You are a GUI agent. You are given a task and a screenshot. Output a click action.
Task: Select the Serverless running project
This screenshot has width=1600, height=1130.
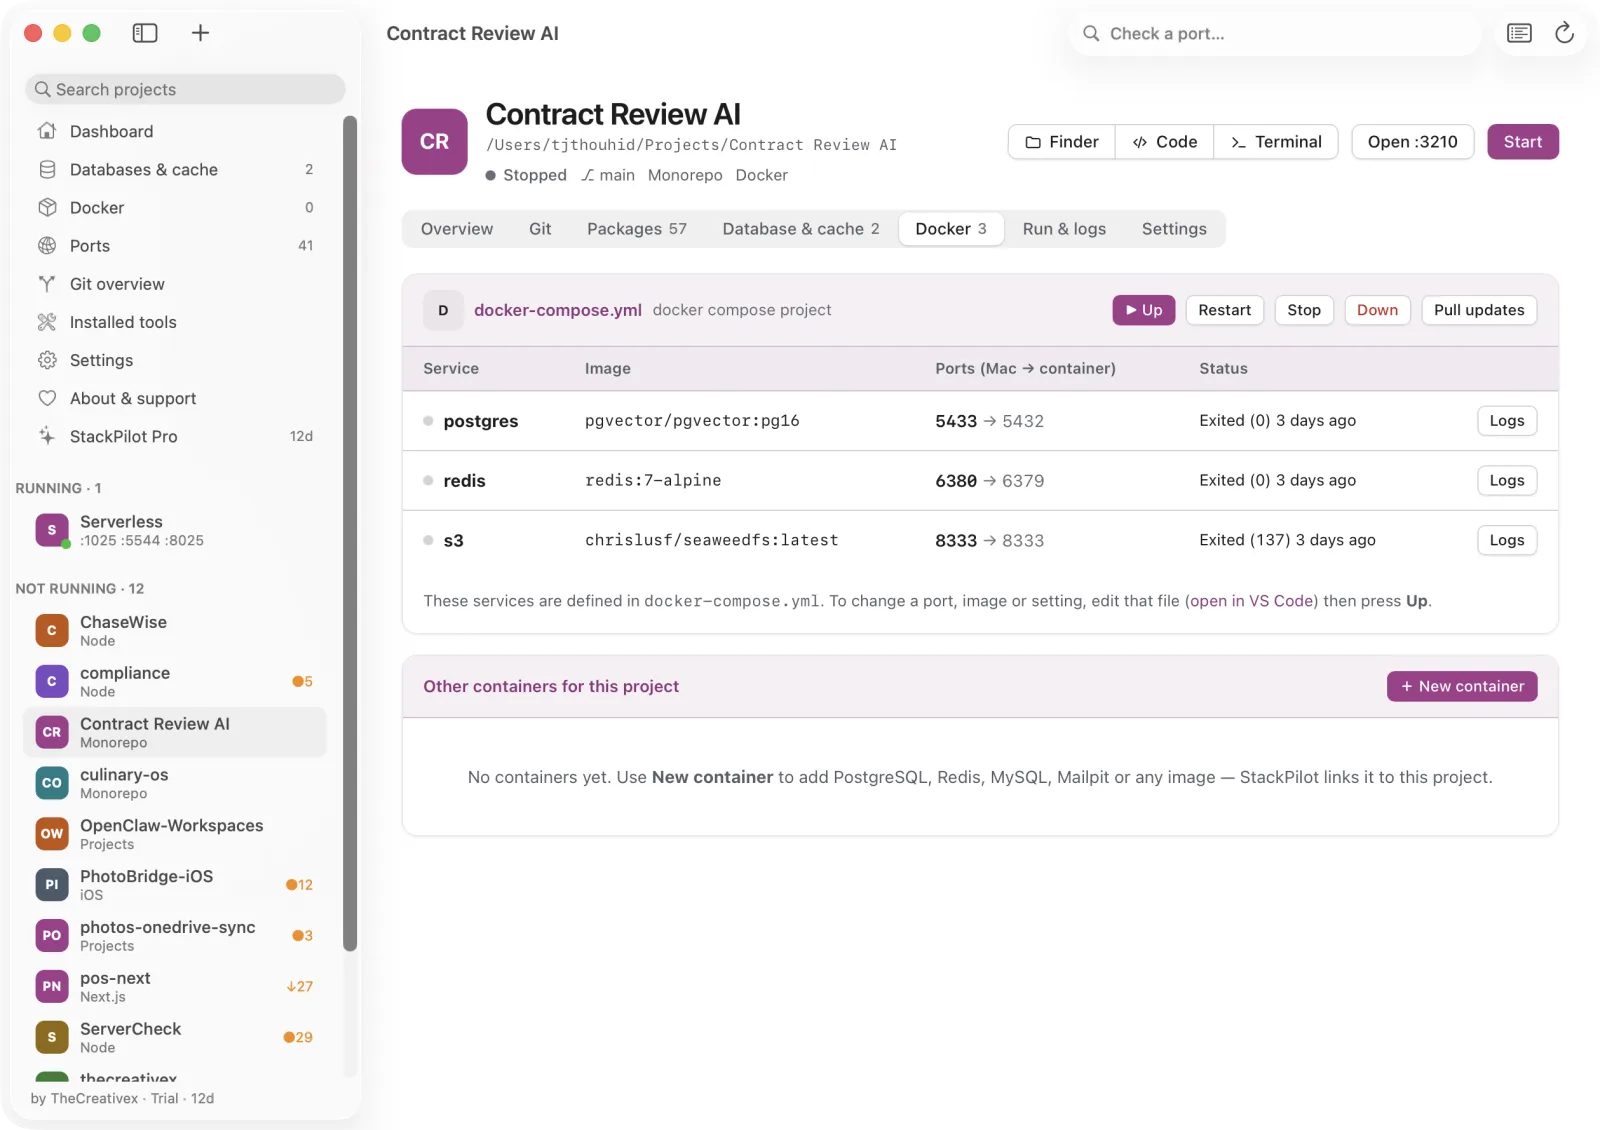point(175,530)
